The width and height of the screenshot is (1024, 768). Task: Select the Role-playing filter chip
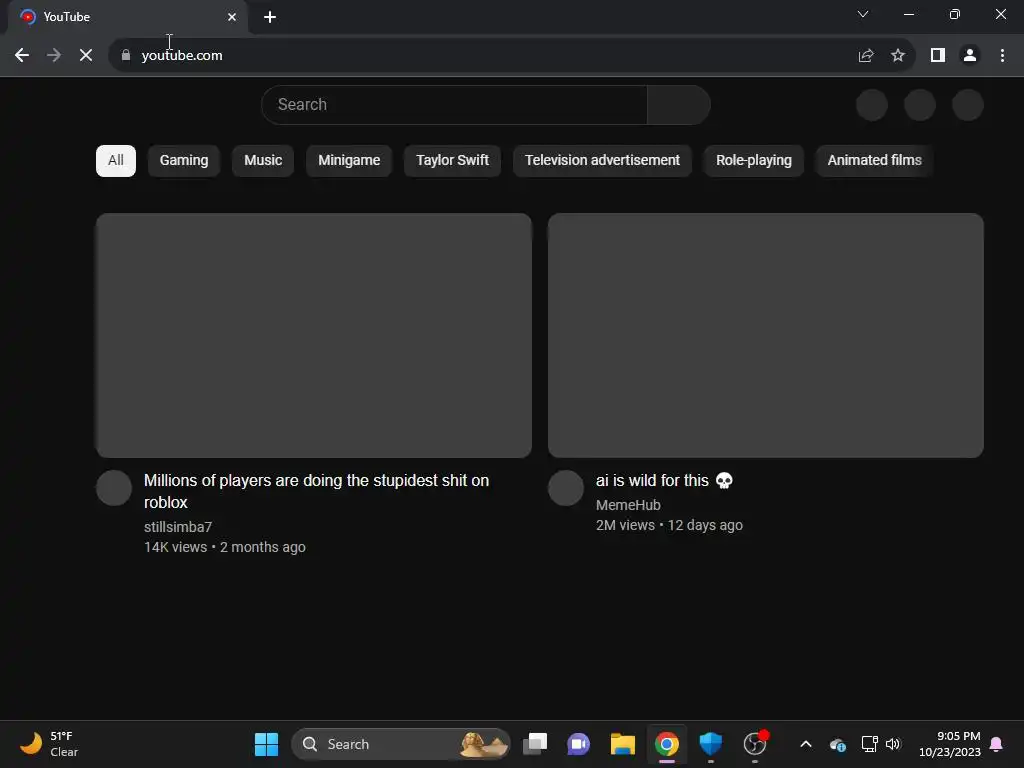(754, 161)
